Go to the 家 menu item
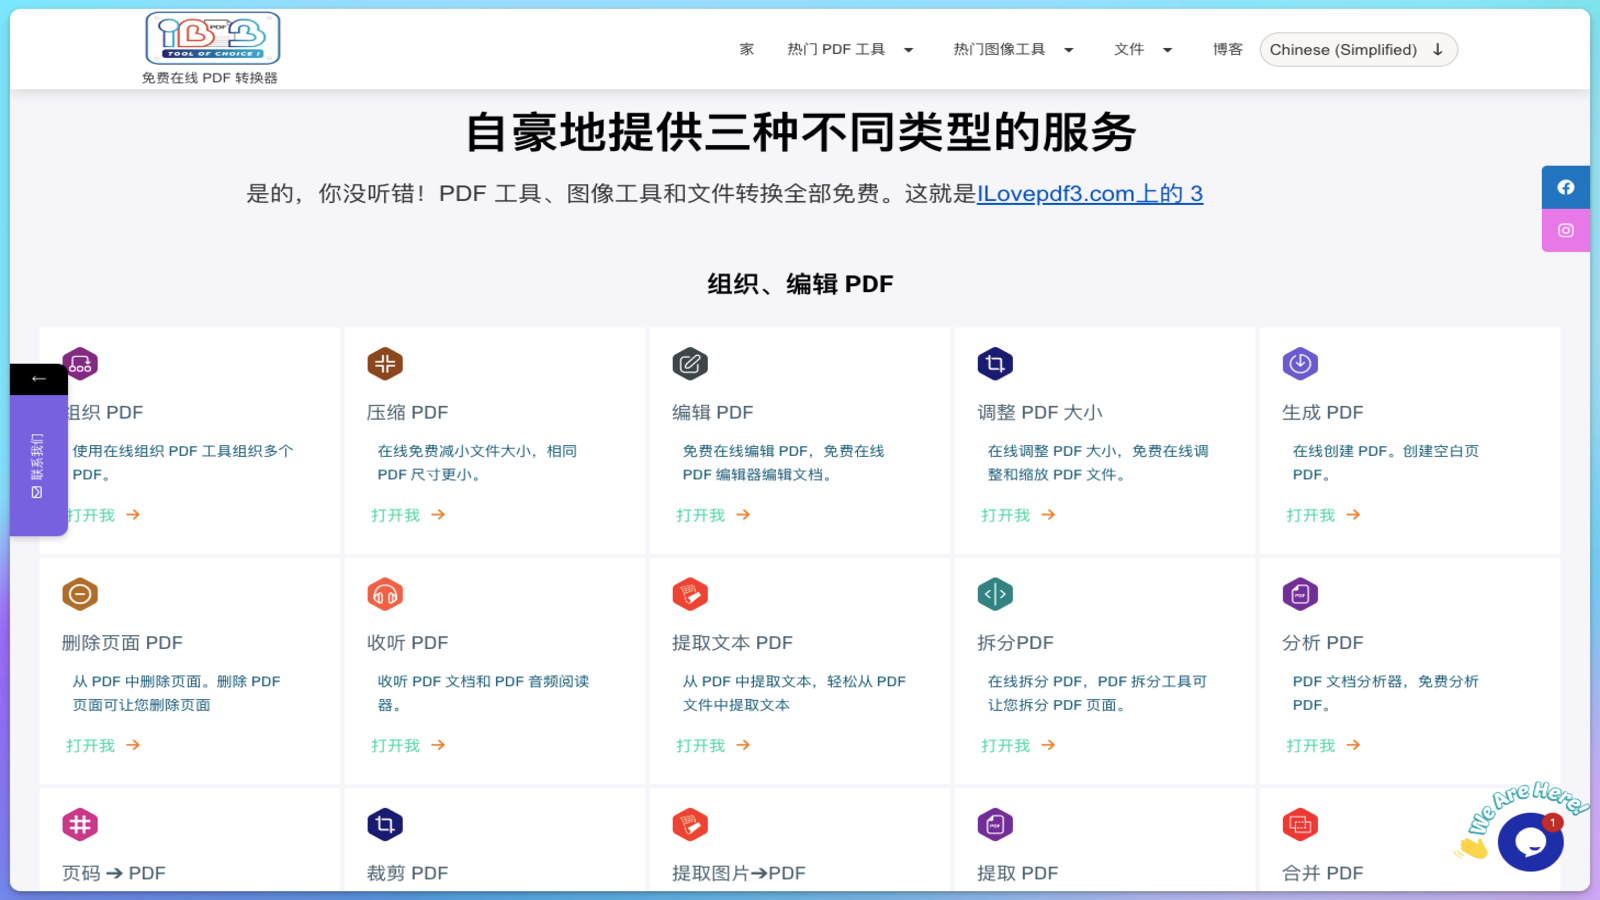The image size is (1600, 900). [x=746, y=49]
